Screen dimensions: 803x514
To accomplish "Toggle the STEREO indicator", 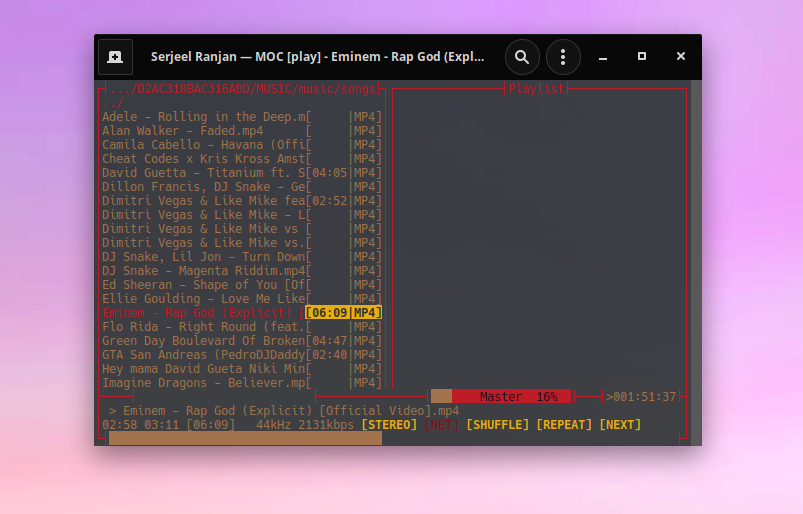I will pyautogui.click(x=389, y=425).
